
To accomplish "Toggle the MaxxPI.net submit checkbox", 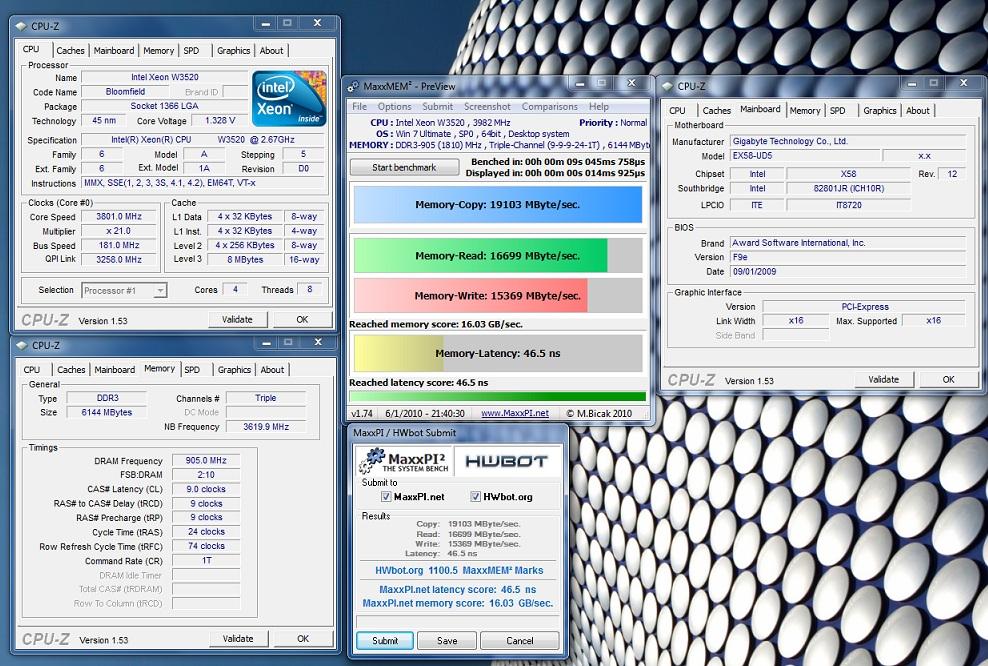I will pyautogui.click(x=386, y=497).
